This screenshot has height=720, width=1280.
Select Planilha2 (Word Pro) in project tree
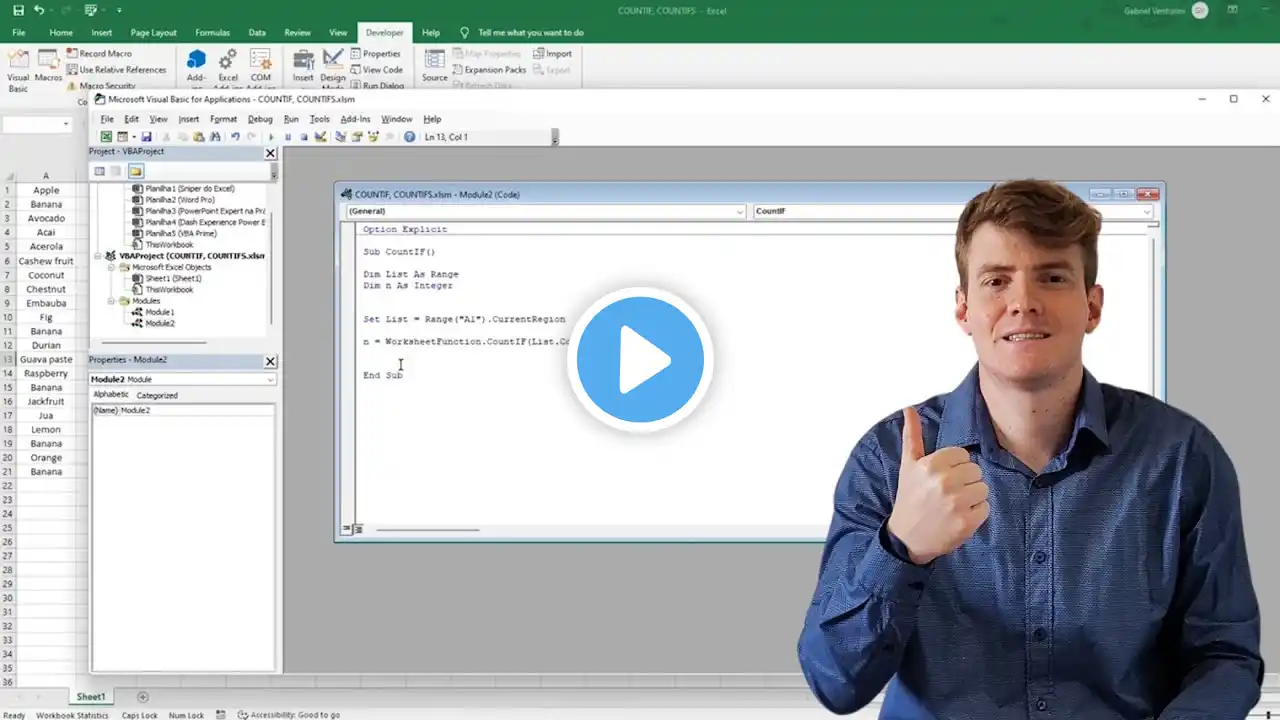tap(179, 200)
